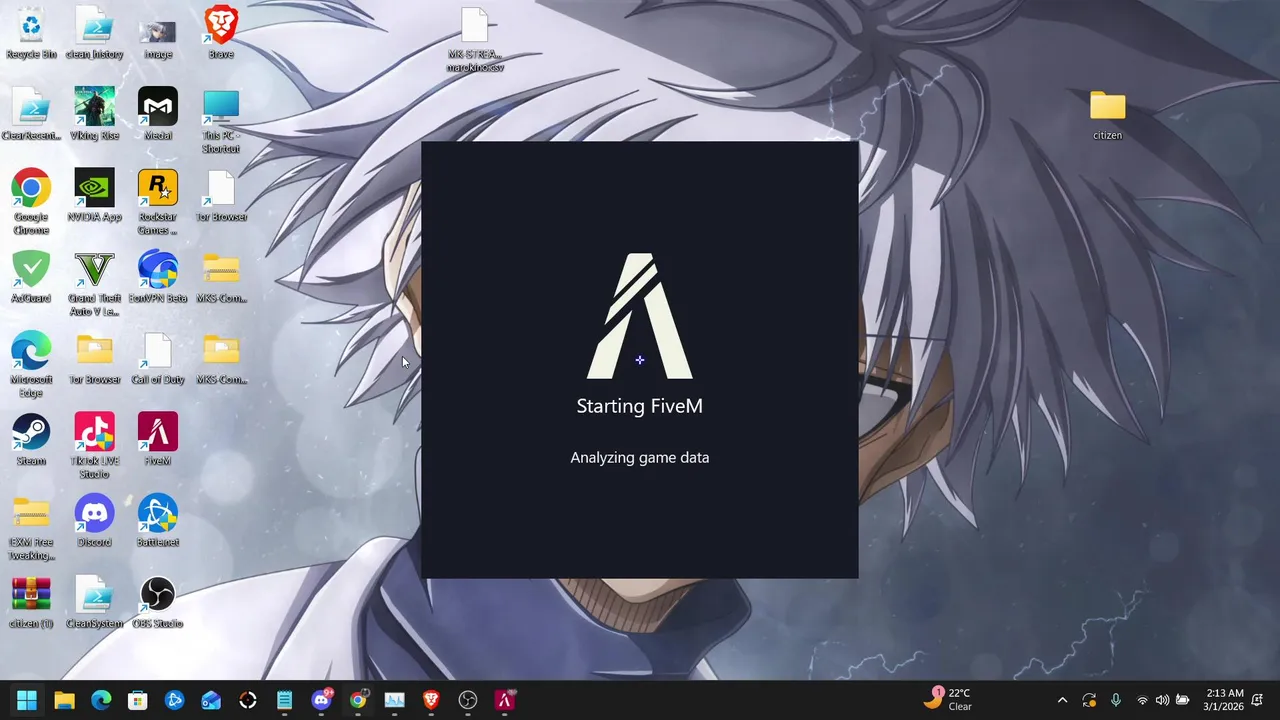Screen dimensions: 1280x720
Task: Select the Brave browser desktop icon
Action: (x=221, y=33)
